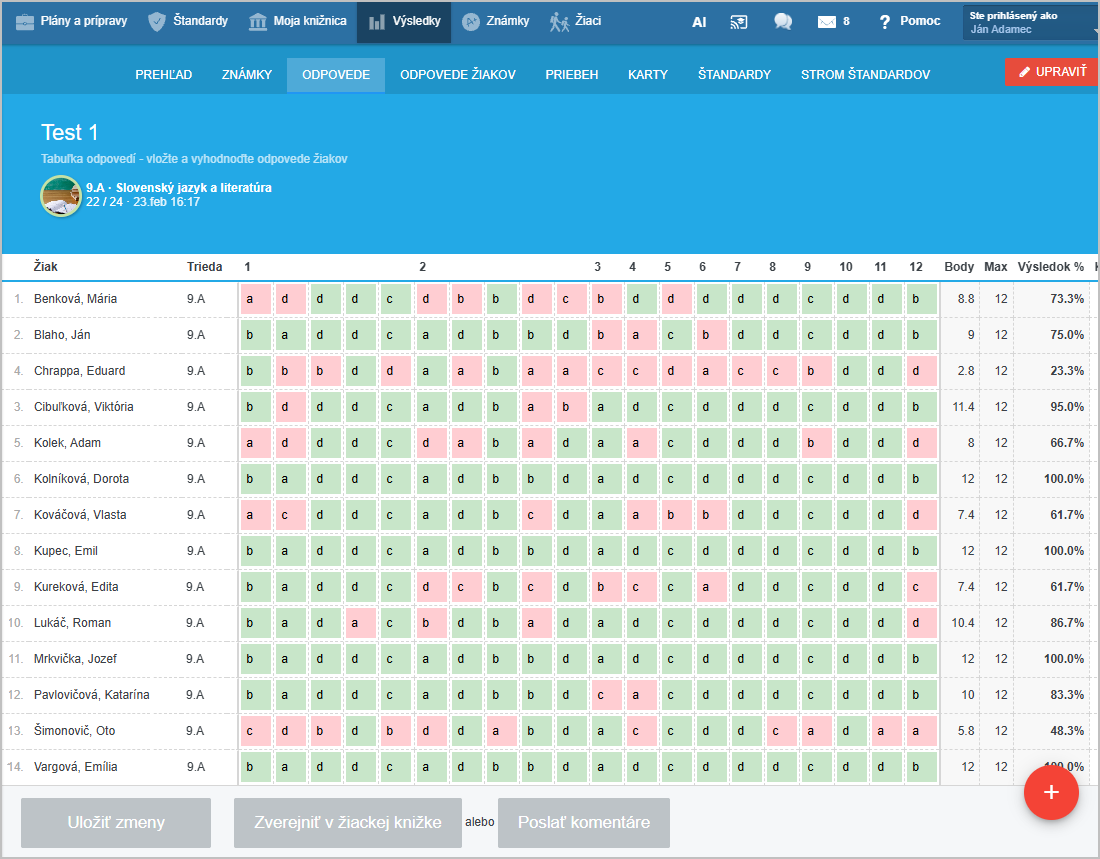1100x859 pixels.
Task: Click the Uložiť zmeny button
Action: tap(116, 823)
